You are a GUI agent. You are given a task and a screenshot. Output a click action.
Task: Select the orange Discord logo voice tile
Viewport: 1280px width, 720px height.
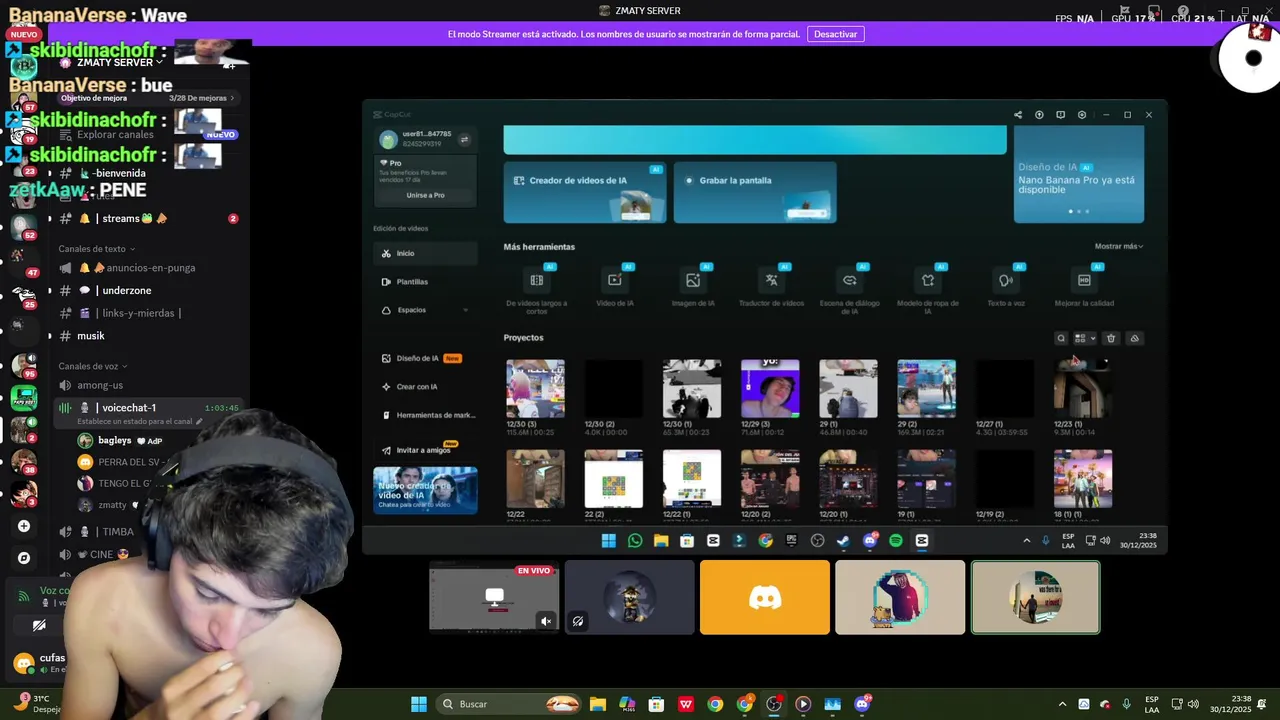(x=765, y=597)
